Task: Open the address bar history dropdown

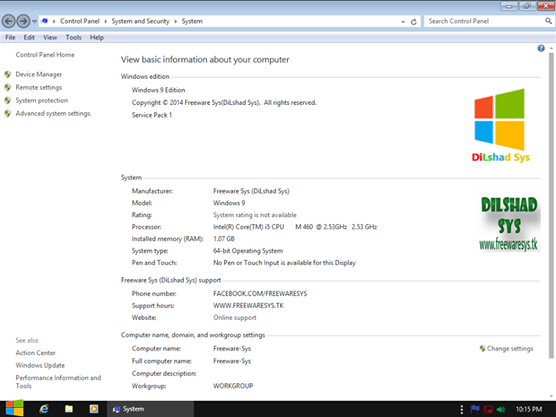Action: pyautogui.click(x=403, y=22)
